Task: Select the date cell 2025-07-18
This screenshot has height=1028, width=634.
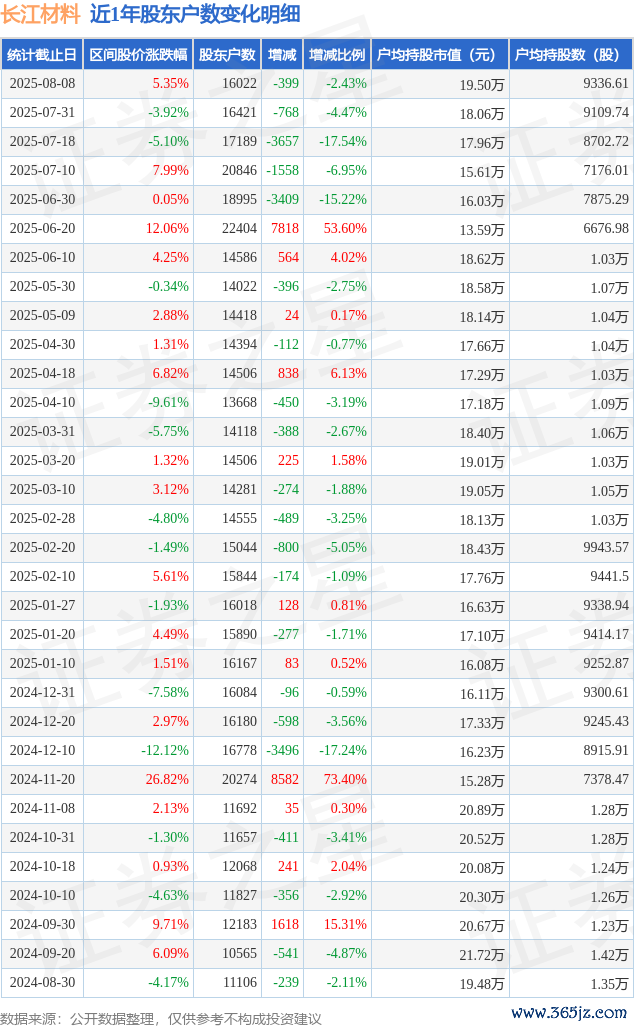Action: coord(43,142)
